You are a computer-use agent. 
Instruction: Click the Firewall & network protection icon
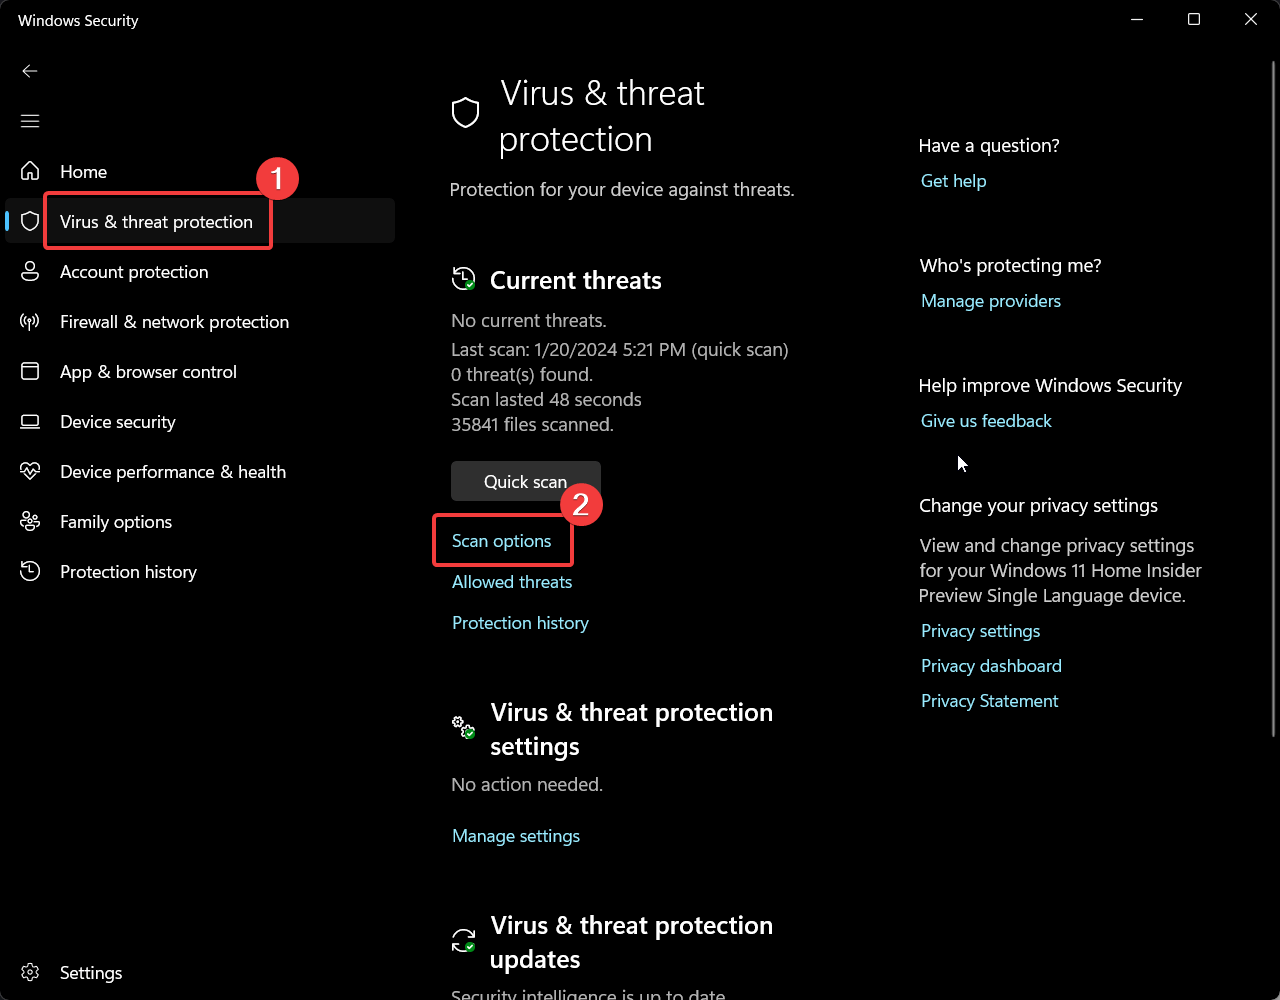tap(30, 322)
